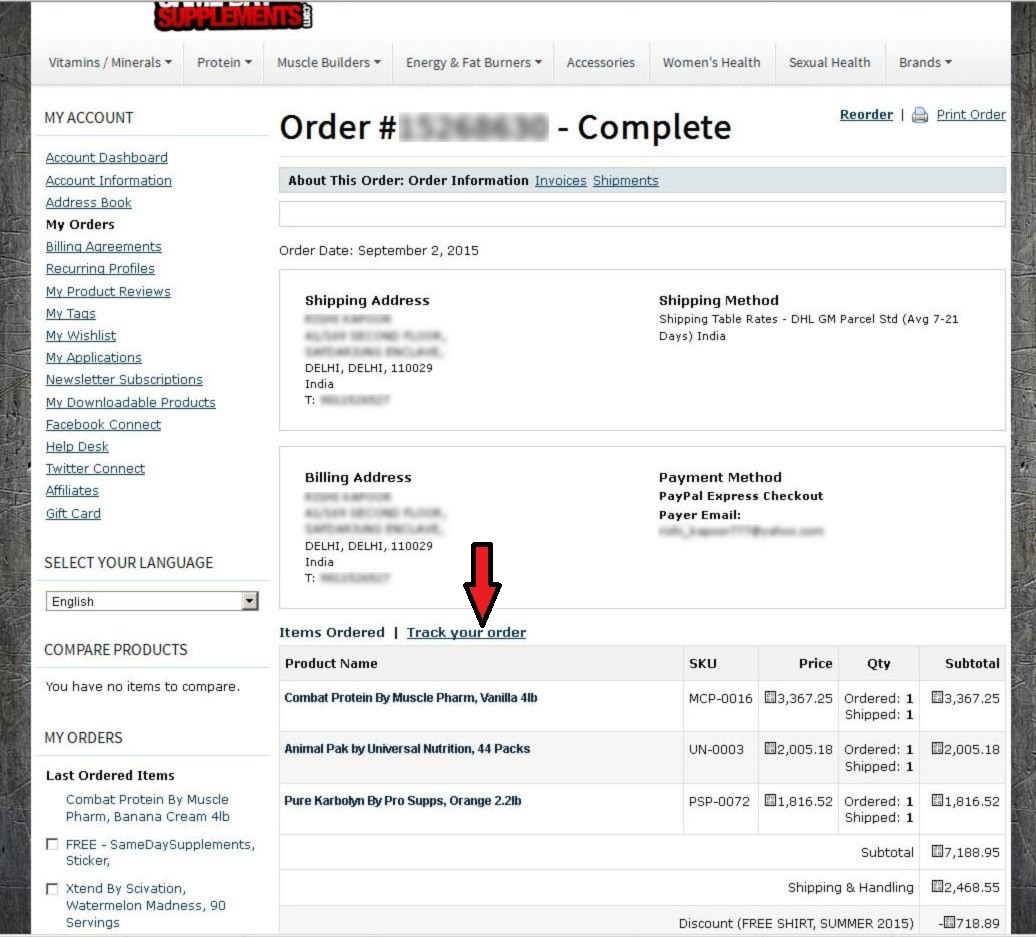This screenshot has width=1036, height=937.
Task: Click the Same Day Supplements logo
Action: coord(233,15)
